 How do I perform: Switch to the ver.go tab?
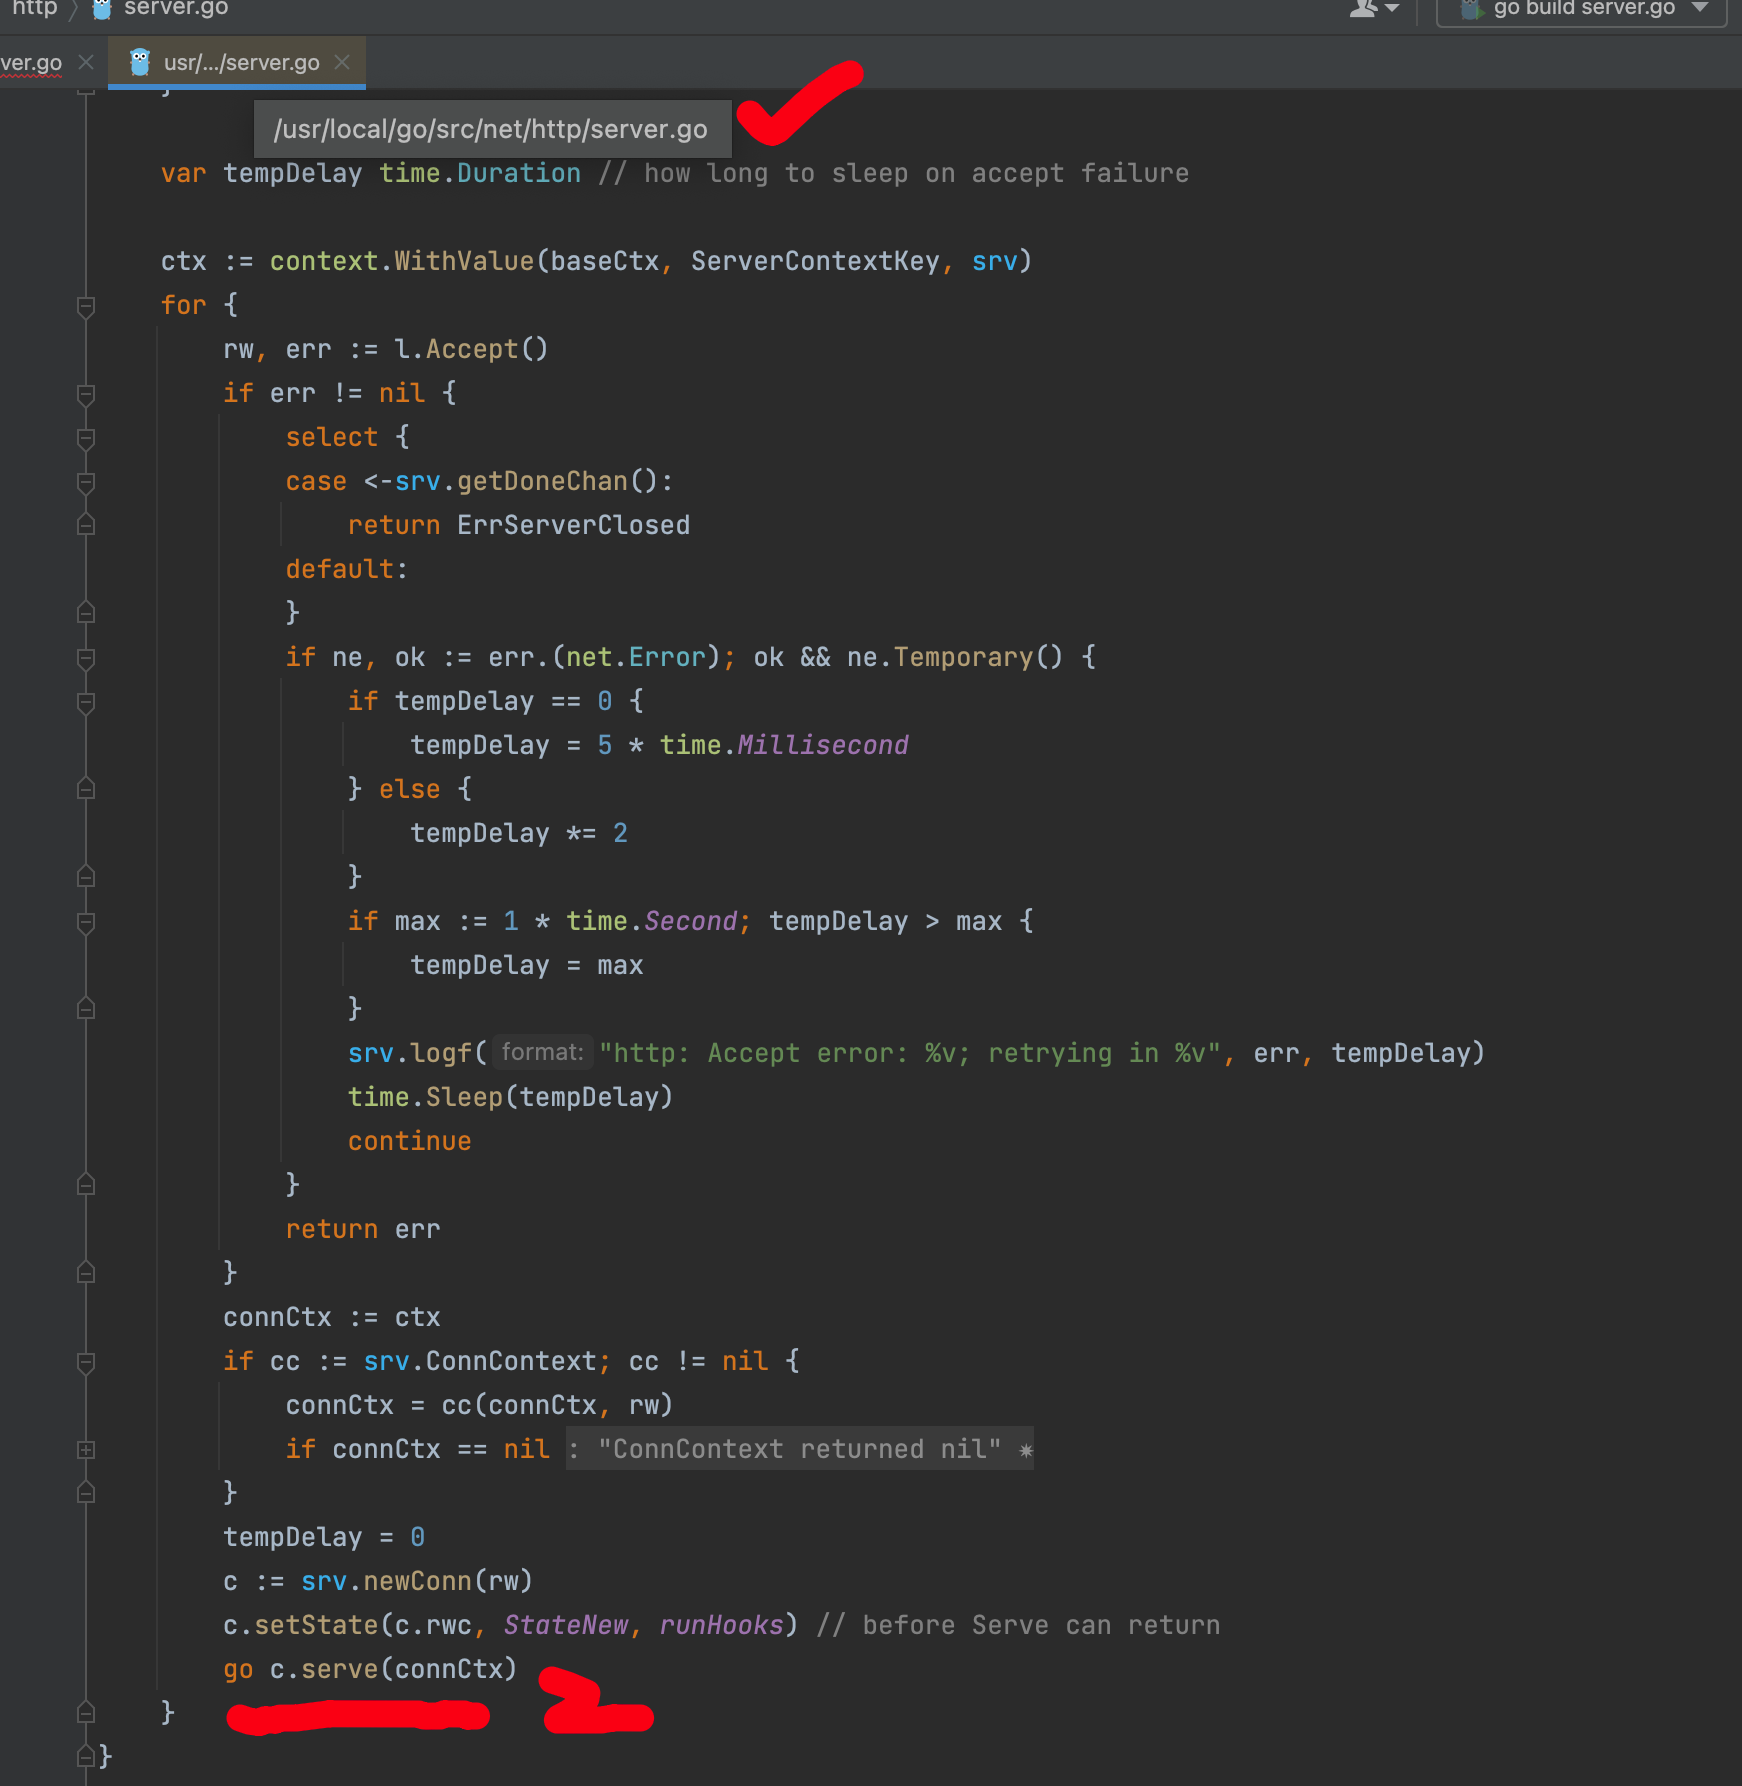click(x=31, y=62)
